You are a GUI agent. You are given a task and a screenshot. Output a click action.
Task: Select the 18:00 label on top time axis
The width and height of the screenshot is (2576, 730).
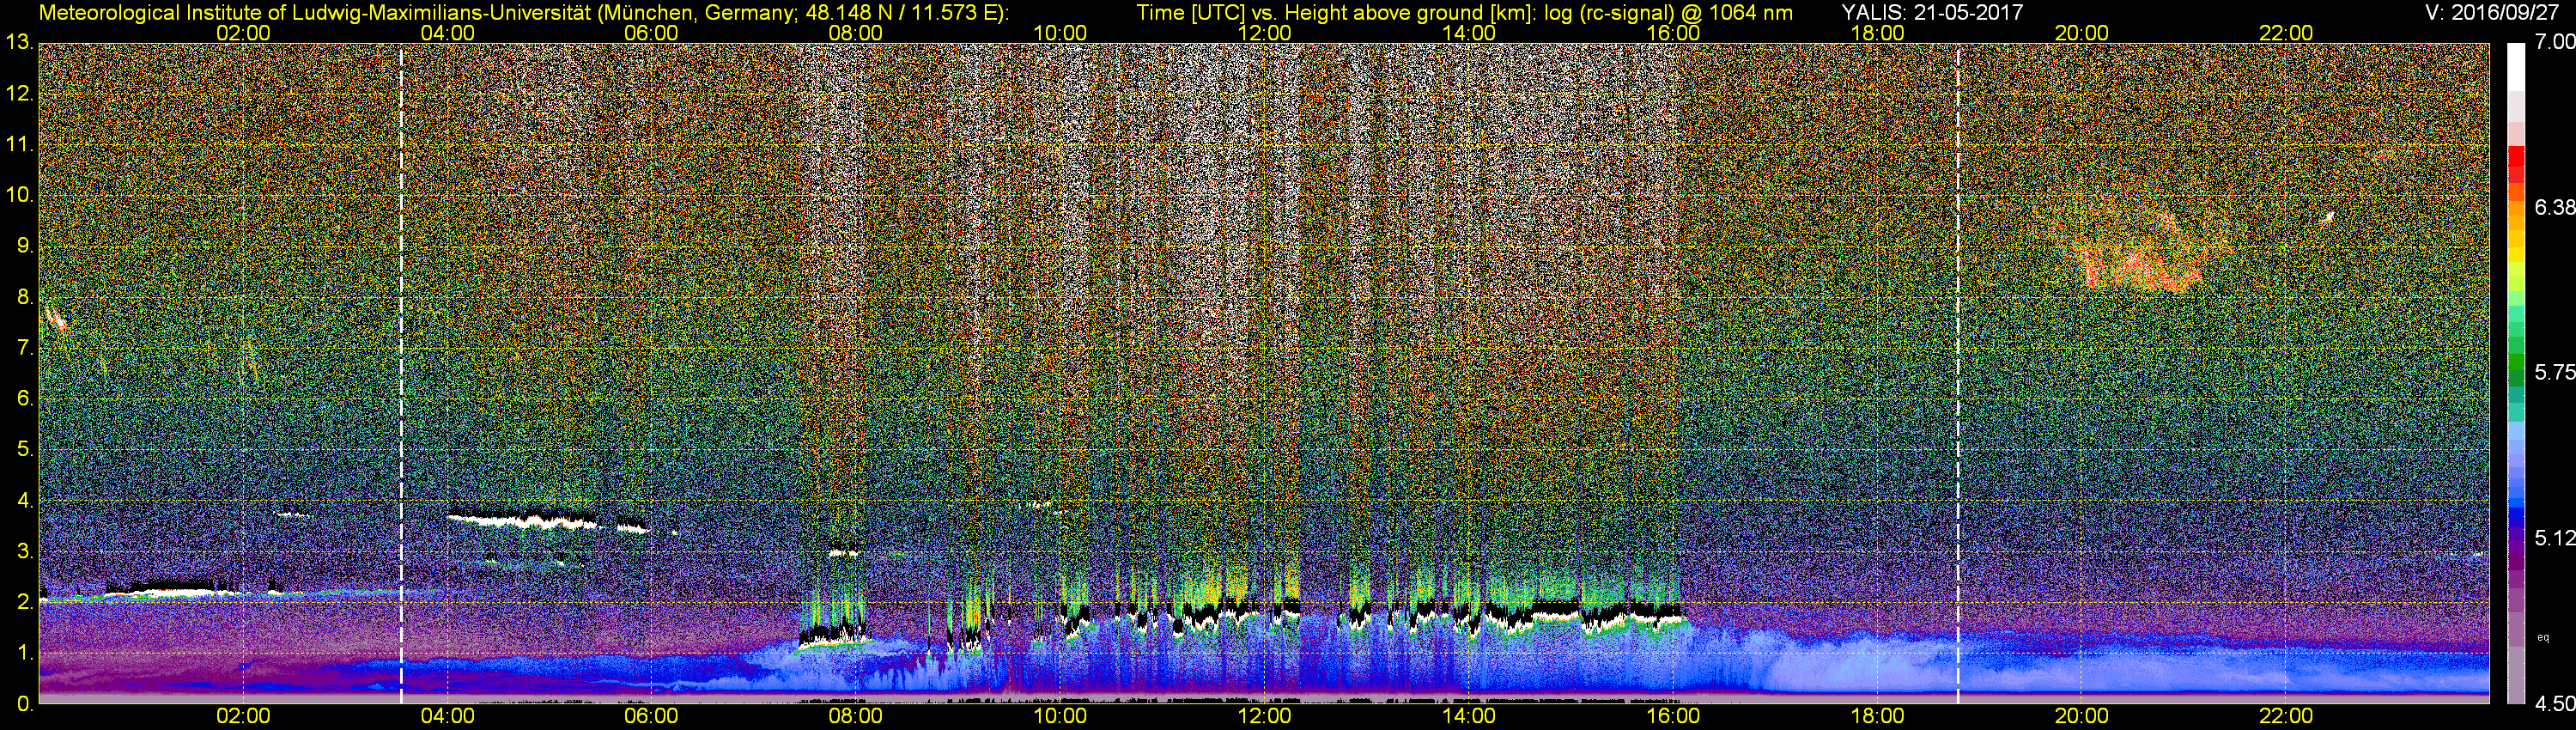point(1877,33)
